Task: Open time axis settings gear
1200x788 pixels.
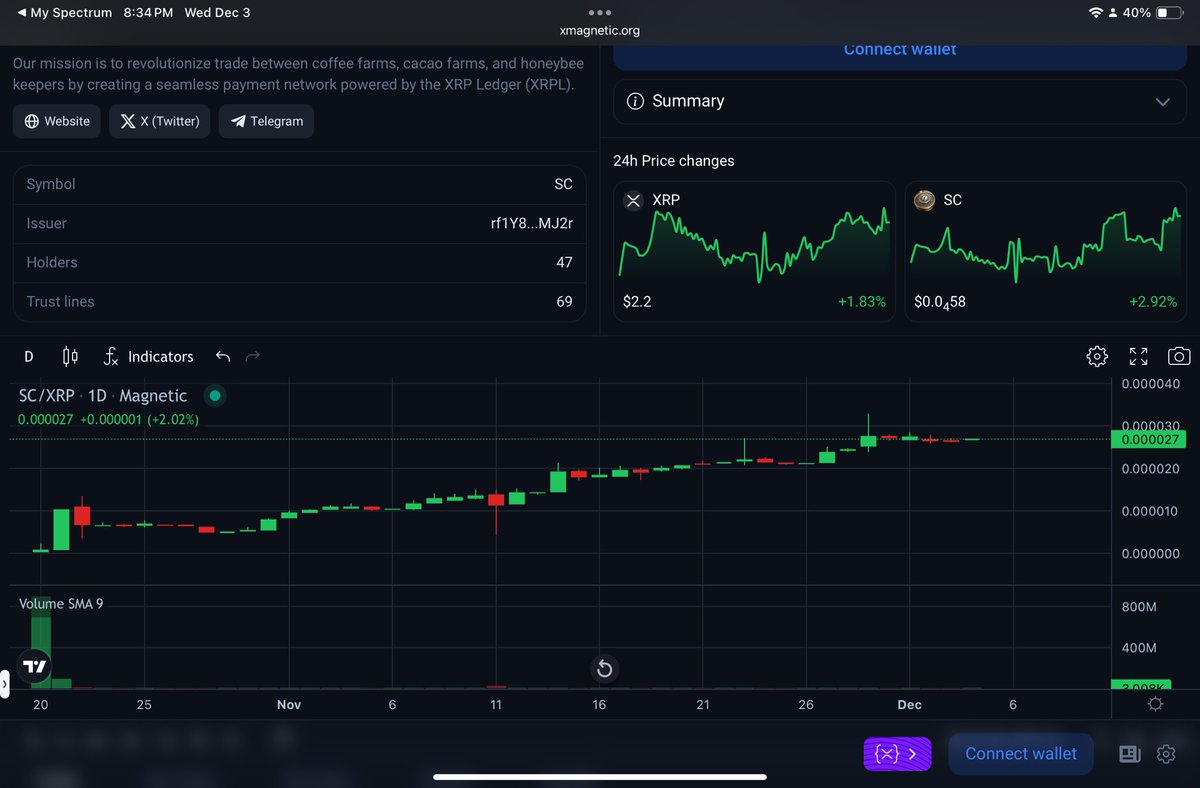Action: [x=1155, y=705]
